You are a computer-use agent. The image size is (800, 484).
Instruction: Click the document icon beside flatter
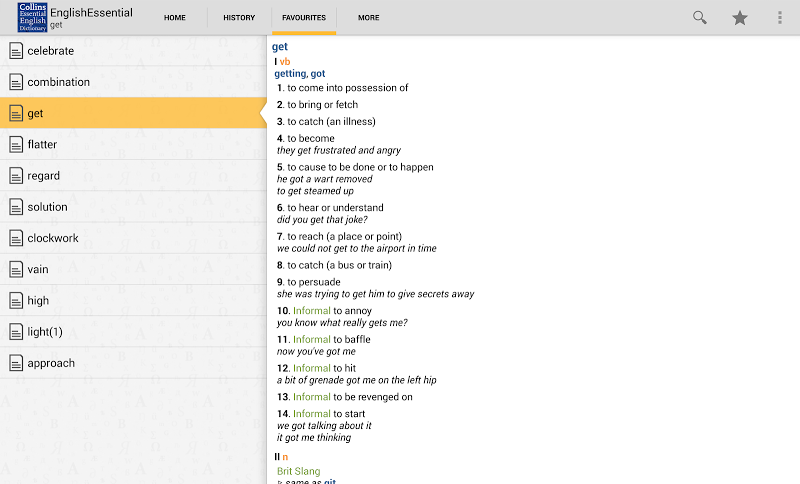pyautogui.click(x=16, y=144)
